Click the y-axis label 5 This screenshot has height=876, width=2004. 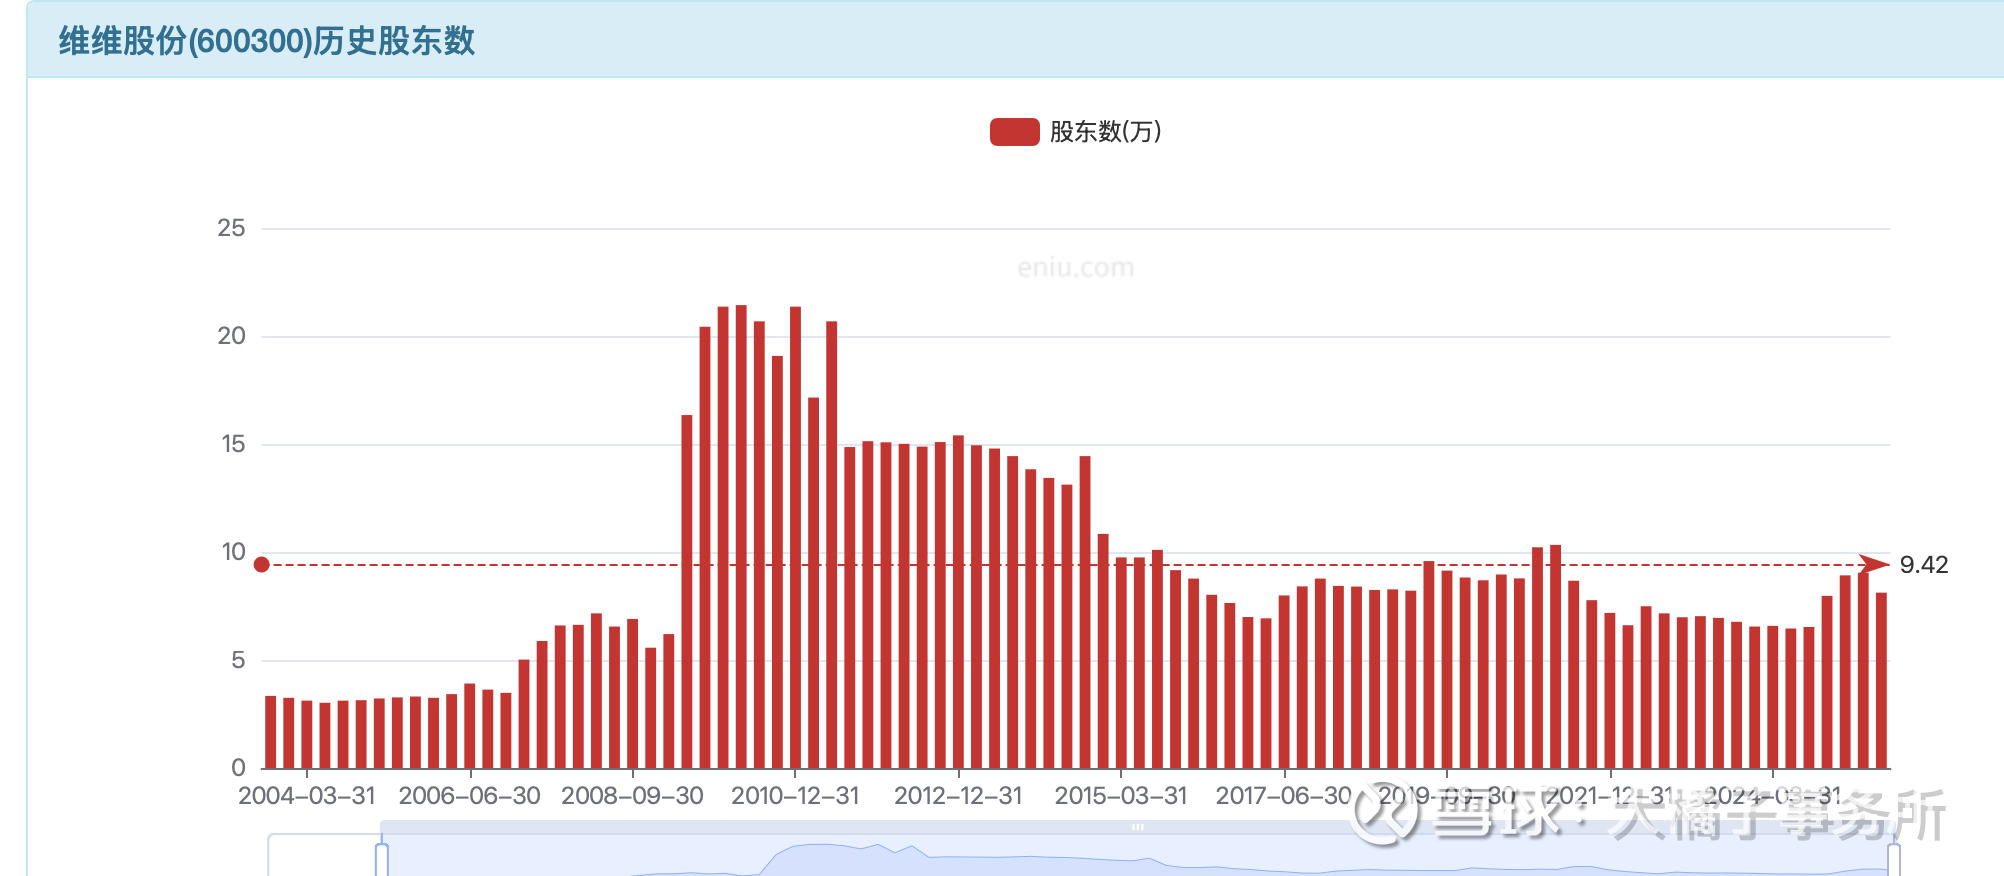click(x=238, y=660)
